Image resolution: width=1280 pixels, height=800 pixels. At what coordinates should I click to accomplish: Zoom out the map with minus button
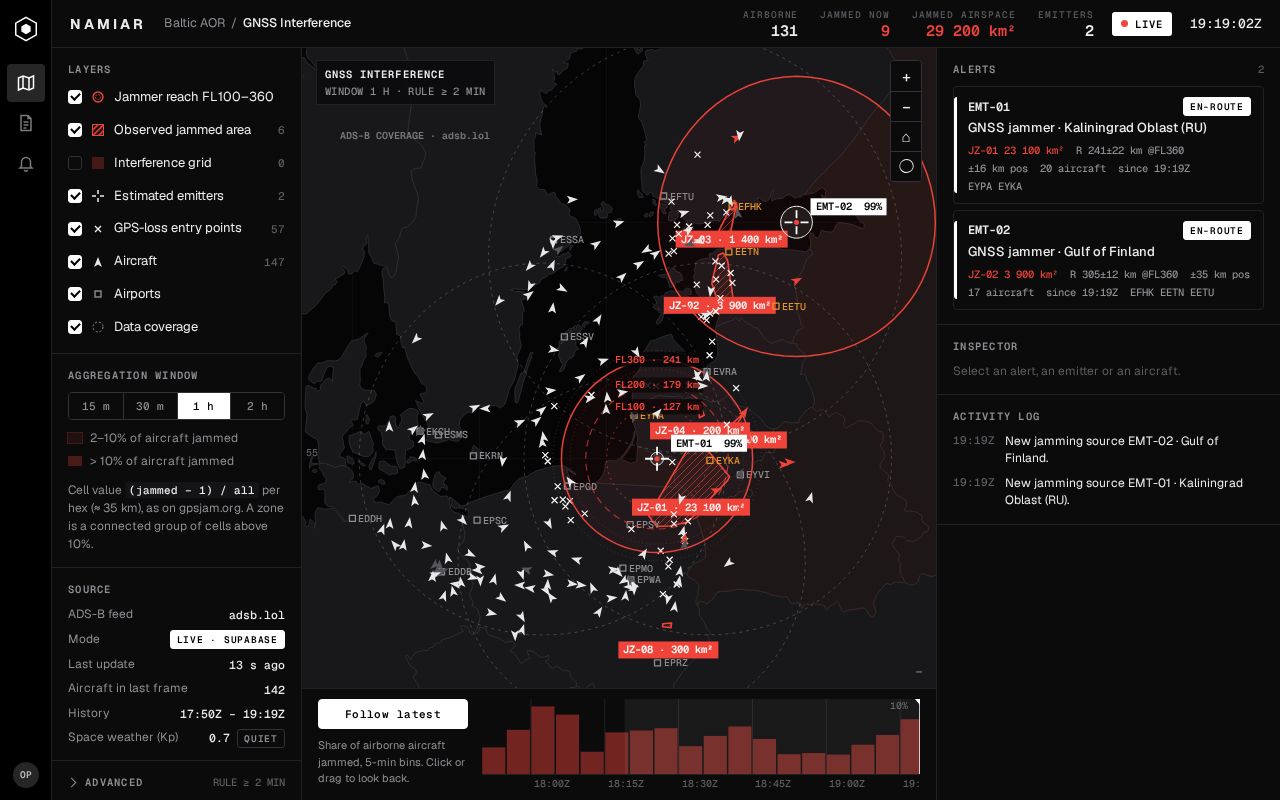[x=906, y=107]
